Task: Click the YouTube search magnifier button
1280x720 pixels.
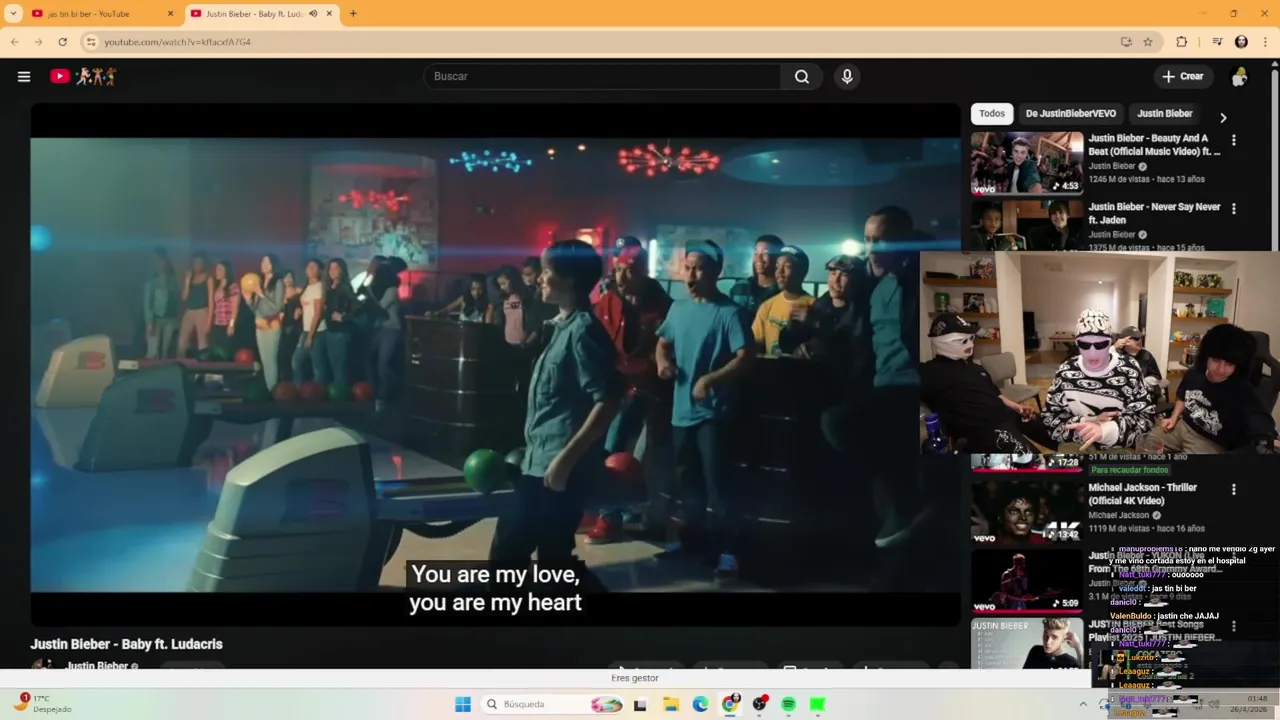Action: tap(802, 77)
